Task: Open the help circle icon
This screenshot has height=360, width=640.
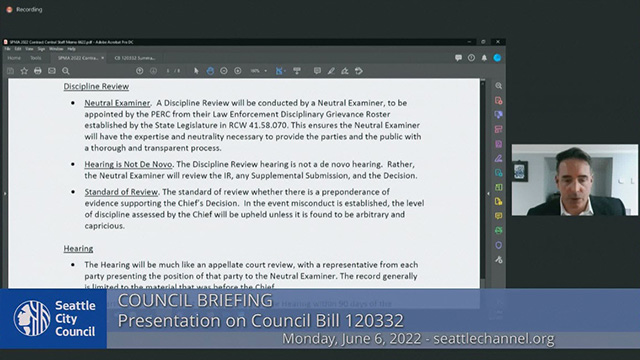Action: [471, 58]
